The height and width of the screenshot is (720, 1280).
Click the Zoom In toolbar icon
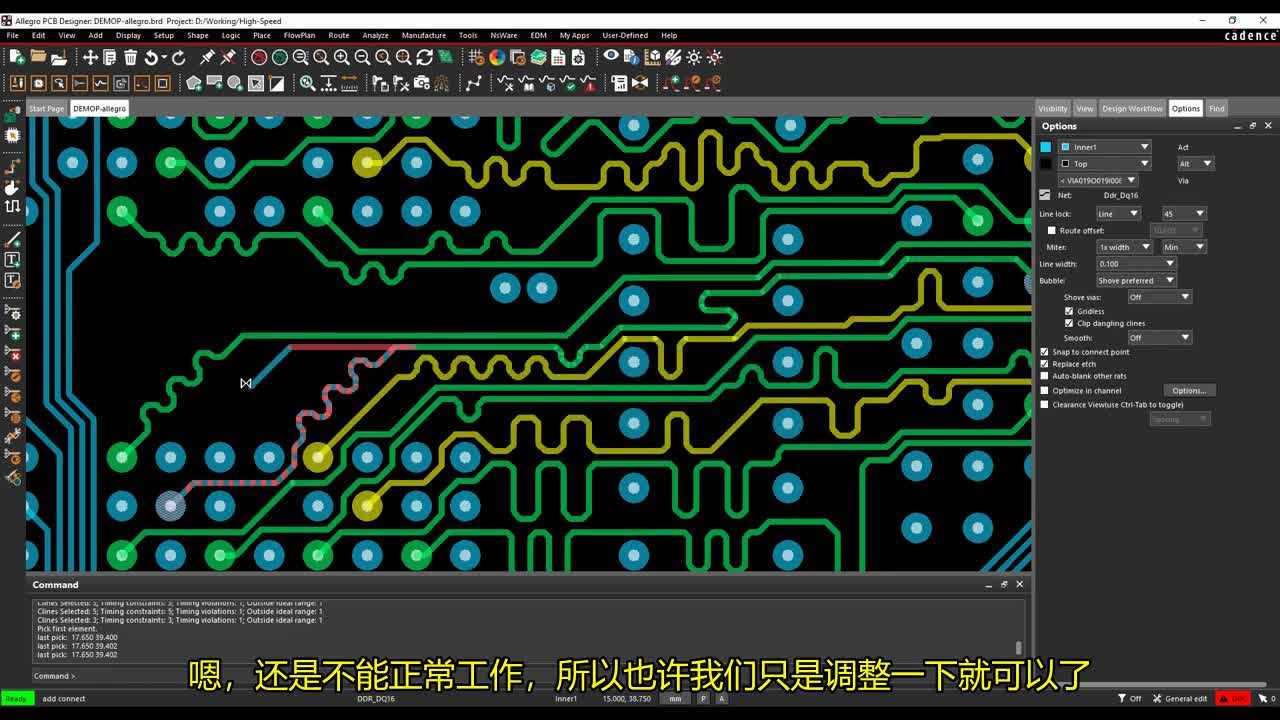(x=341, y=57)
